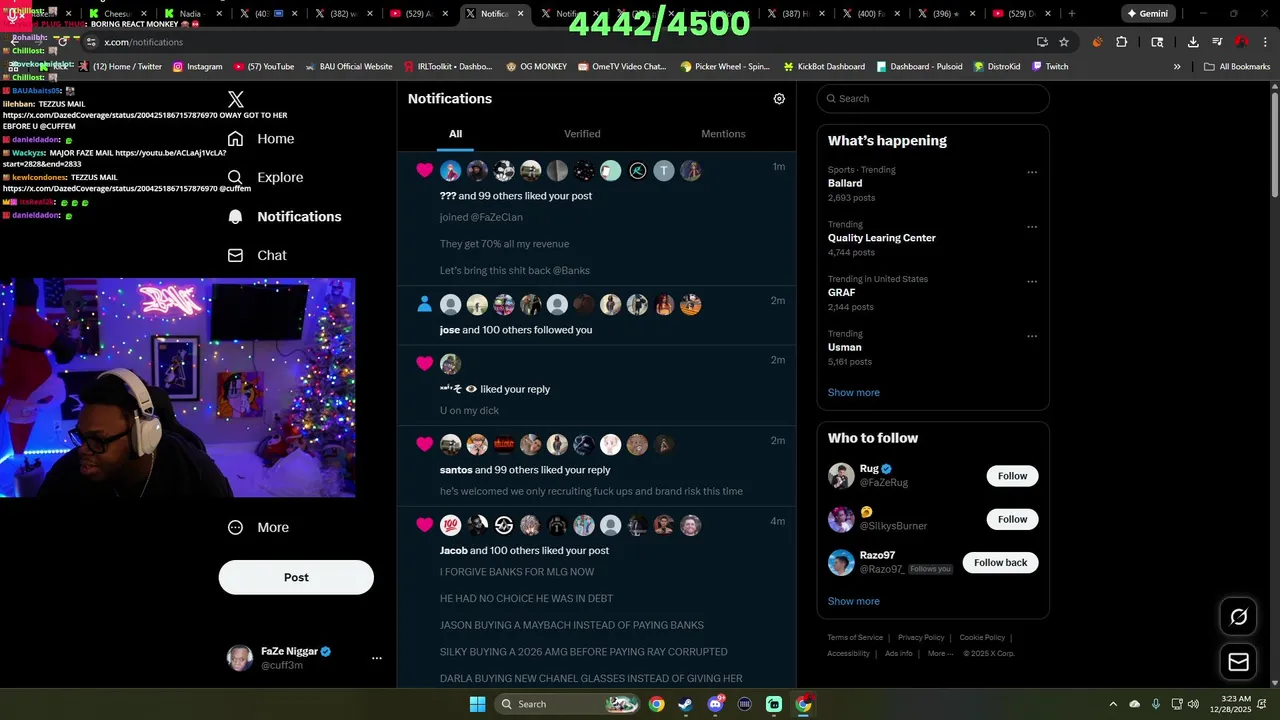Follow back Razo97
Viewport: 1280px width, 720px height.
(x=1000, y=562)
